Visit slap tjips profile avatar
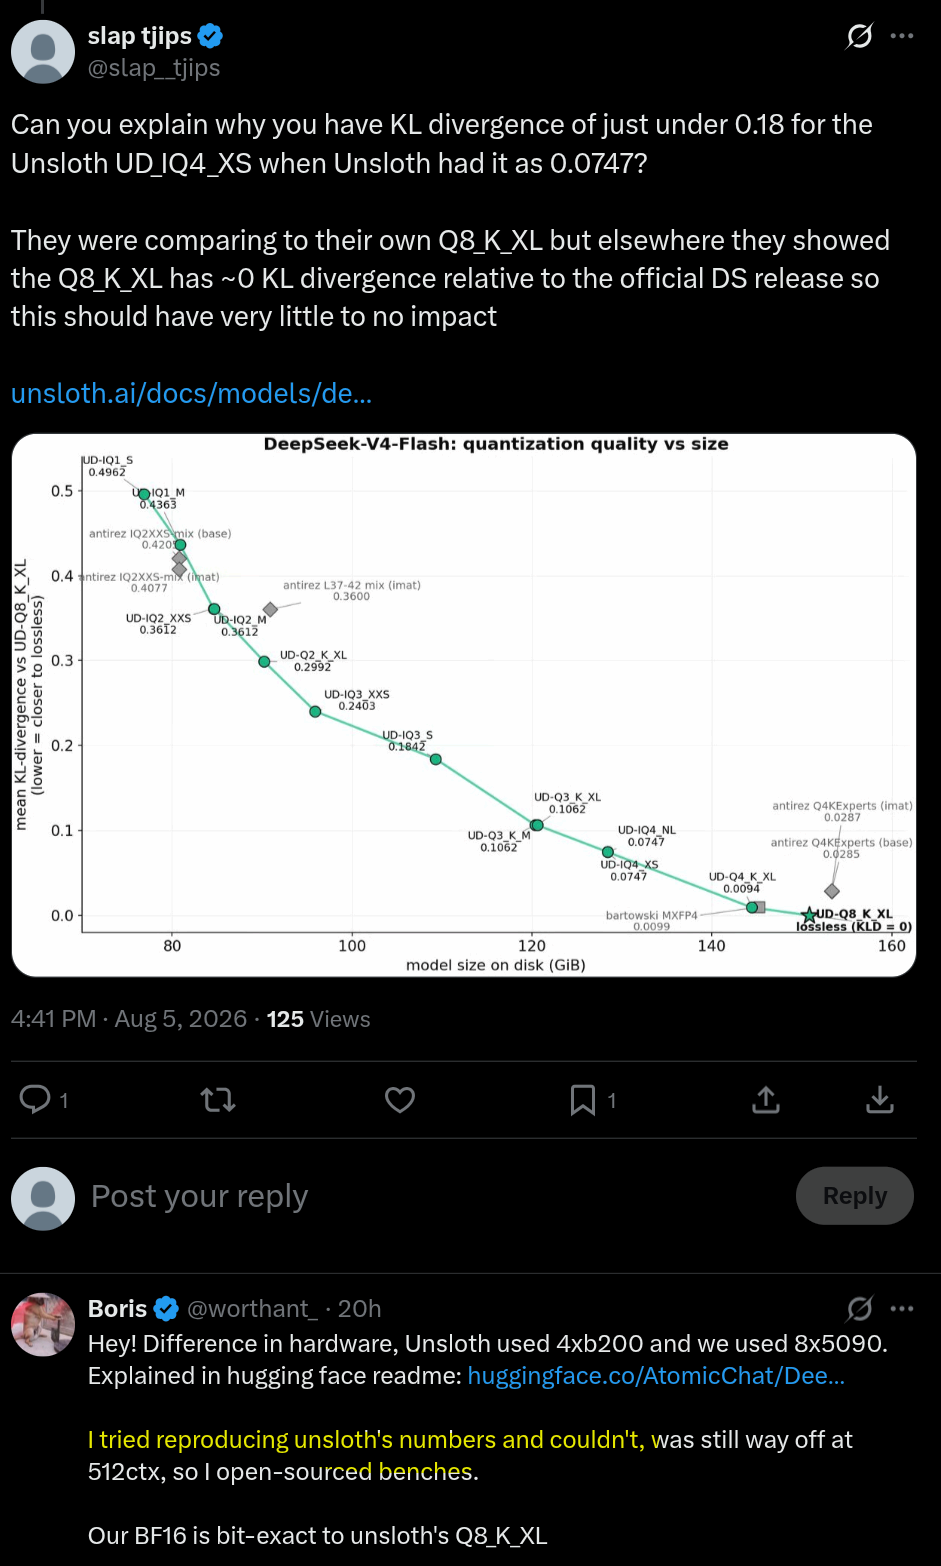The image size is (941, 1566). click(x=43, y=52)
